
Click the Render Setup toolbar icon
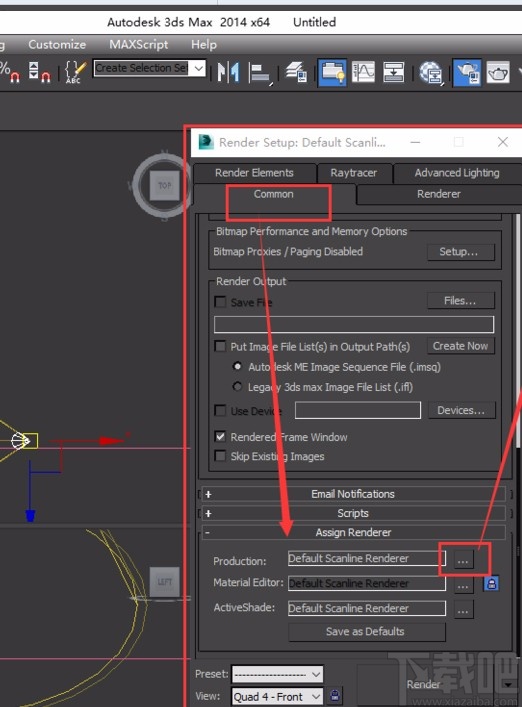click(467, 72)
